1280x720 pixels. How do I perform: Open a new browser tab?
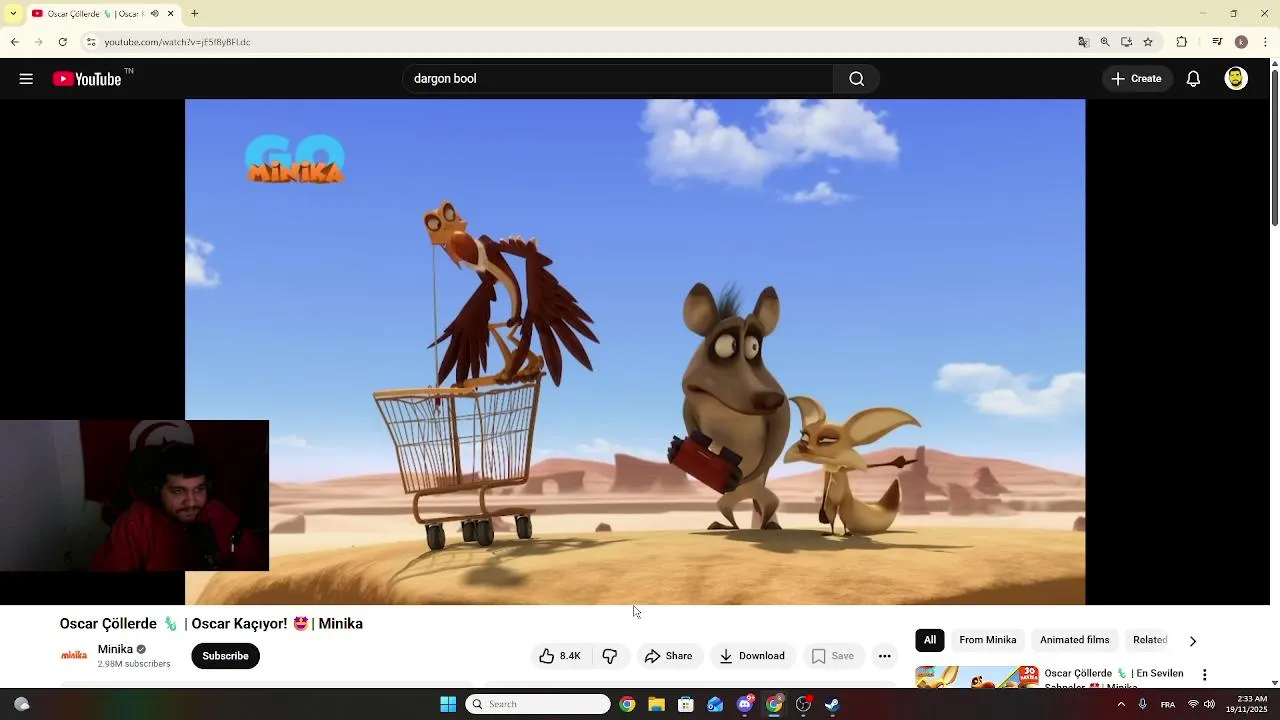pos(195,14)
